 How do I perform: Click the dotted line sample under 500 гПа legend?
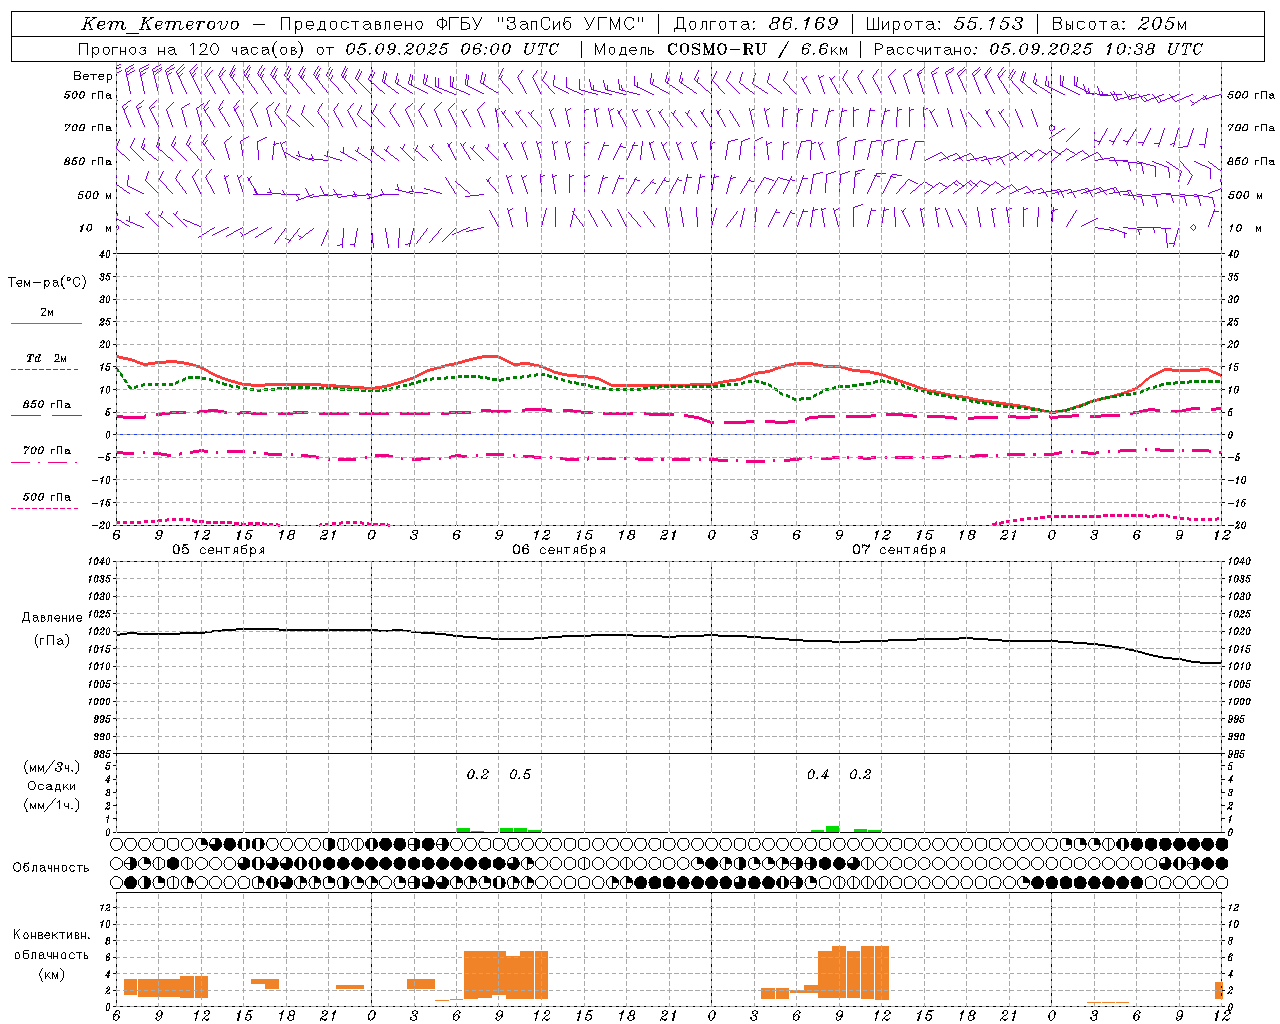tap(44, 508)
